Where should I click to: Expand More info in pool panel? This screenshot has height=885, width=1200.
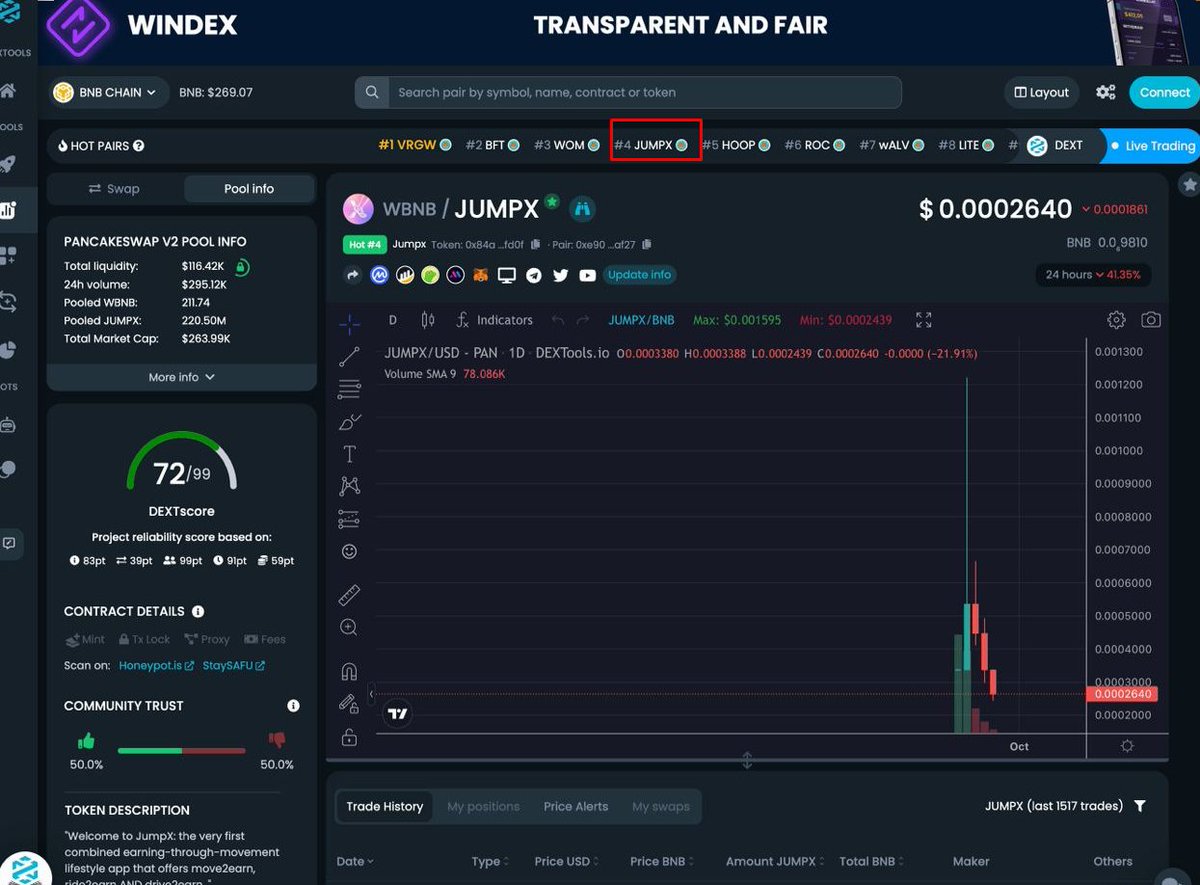point(182,377)
